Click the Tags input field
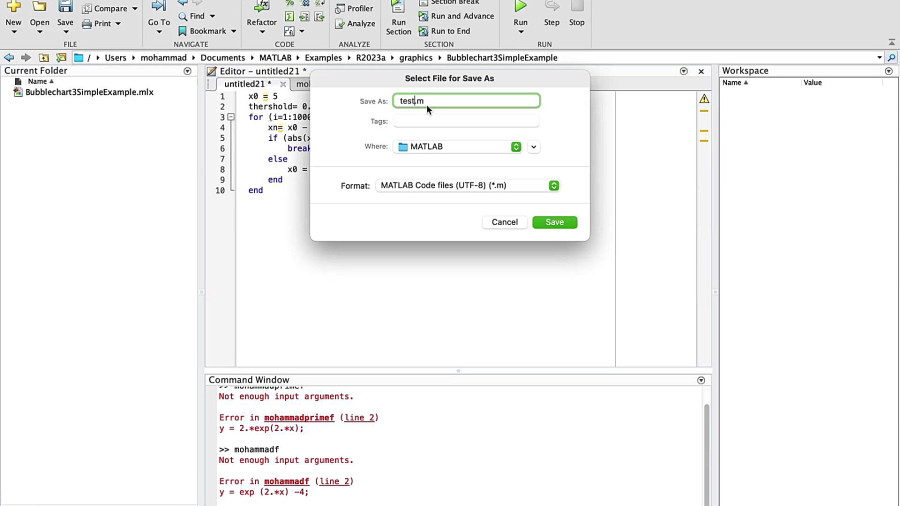 coord(466,122)
